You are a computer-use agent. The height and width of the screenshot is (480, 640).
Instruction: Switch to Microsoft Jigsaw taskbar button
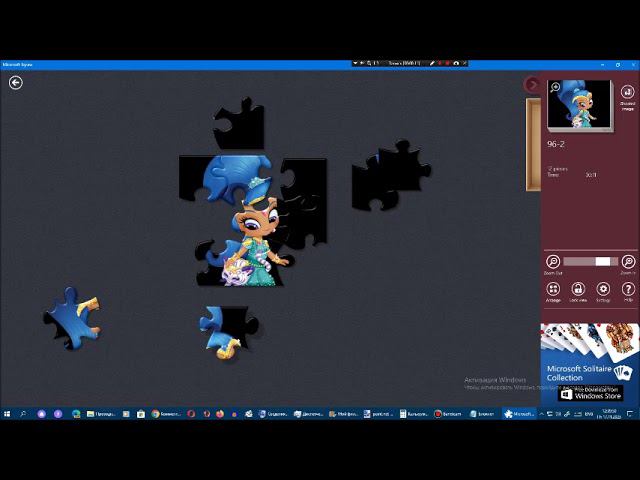(519, 414)
